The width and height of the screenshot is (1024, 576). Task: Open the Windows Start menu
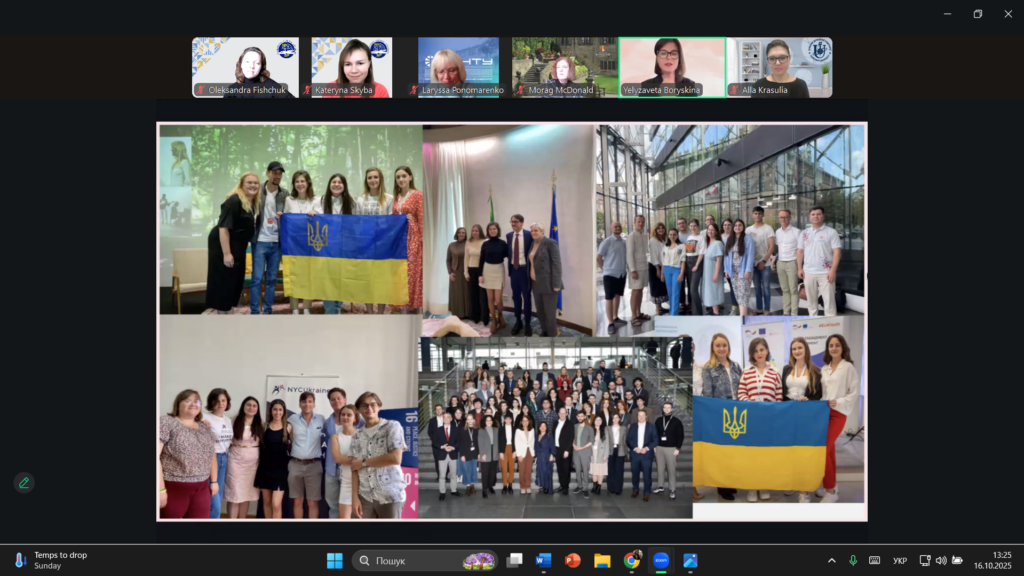[x=334, y=560]
